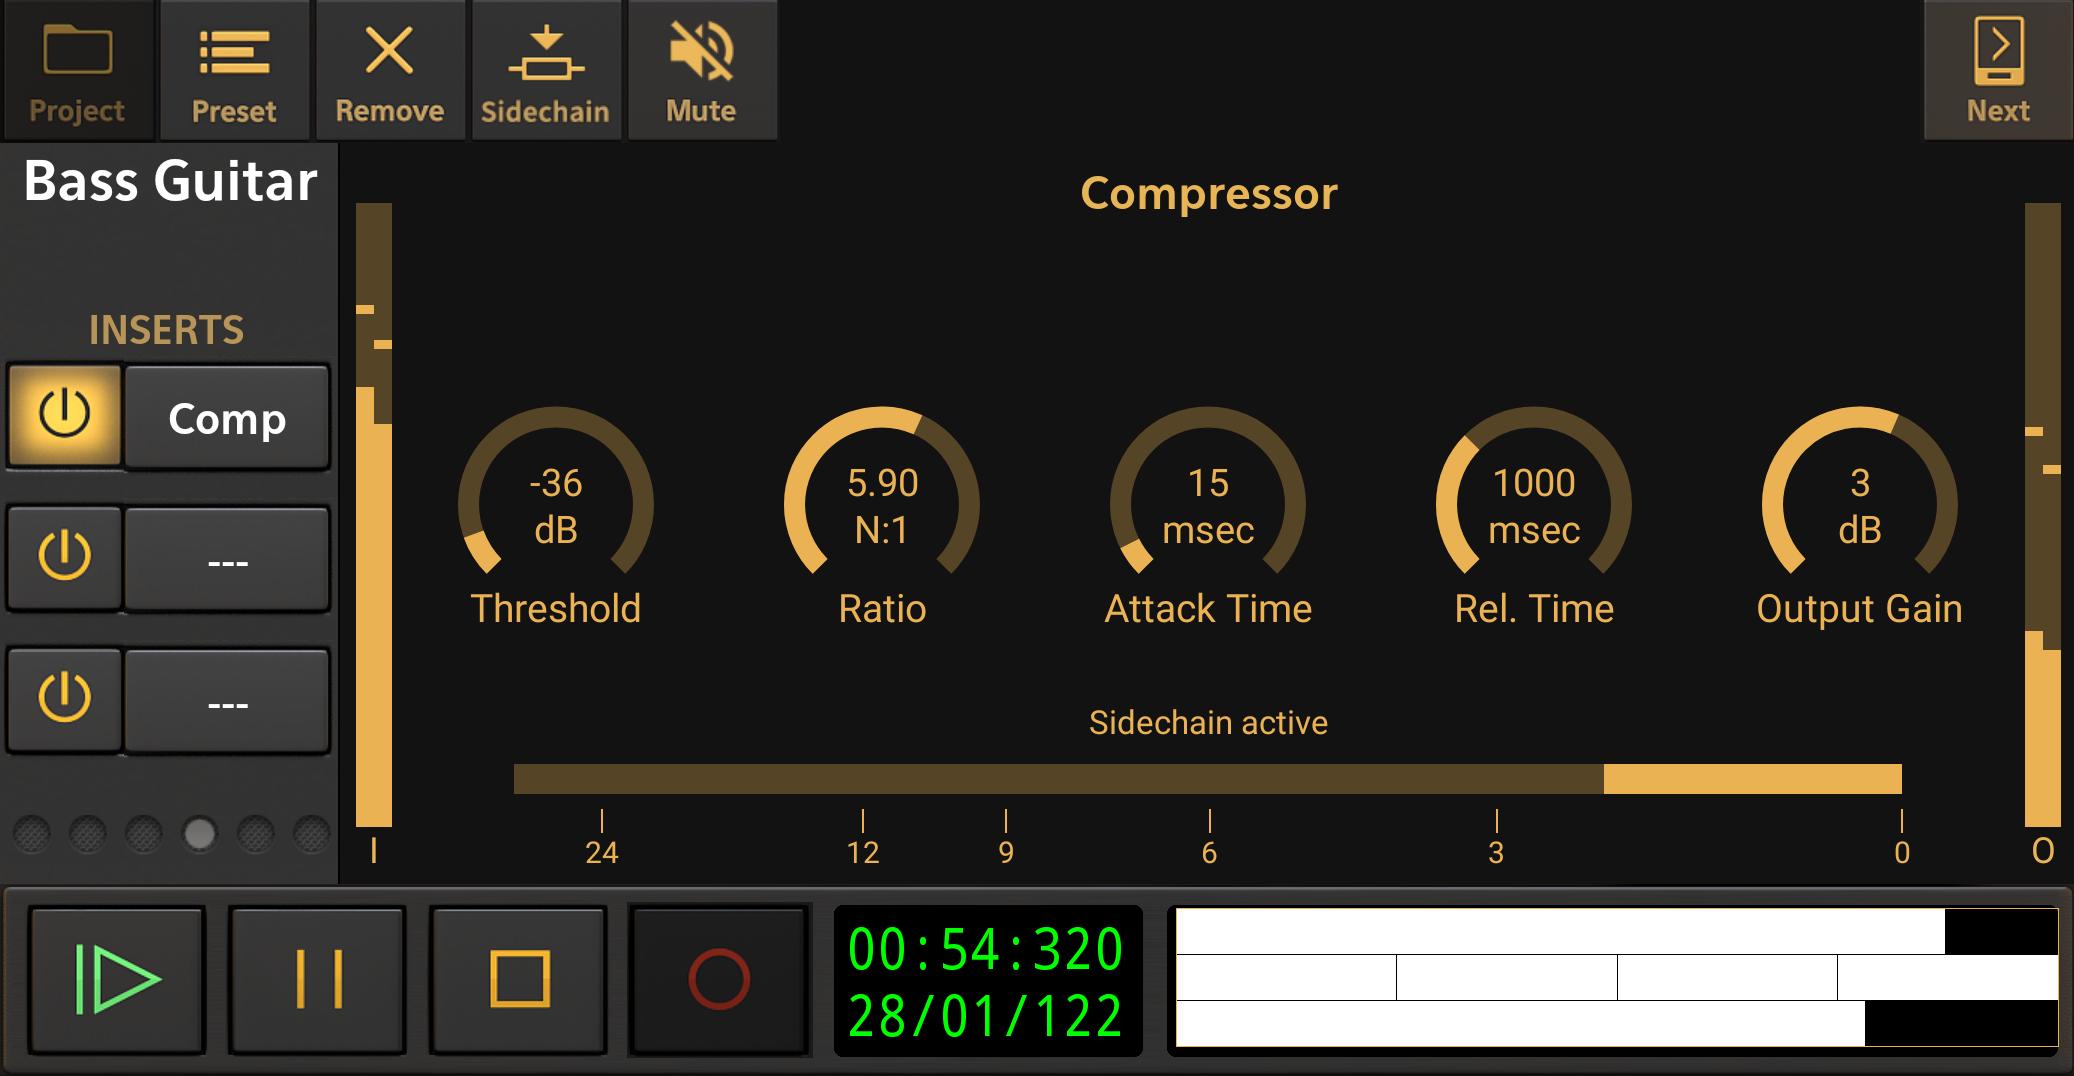The image size is (2074, 1076).
Task: Open the Project folder menu
Action: 77,70
